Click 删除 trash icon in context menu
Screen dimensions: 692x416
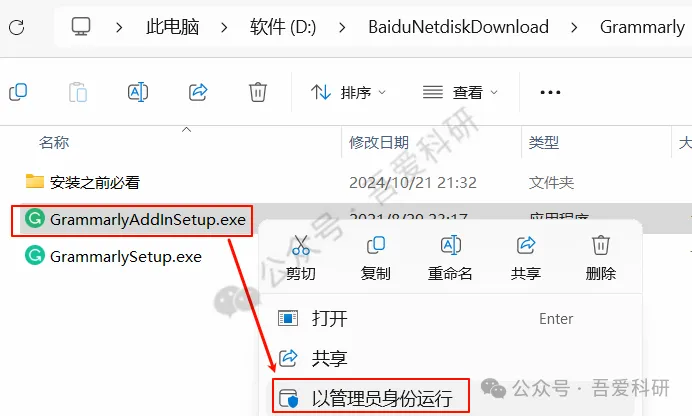(x=601, y=245)
